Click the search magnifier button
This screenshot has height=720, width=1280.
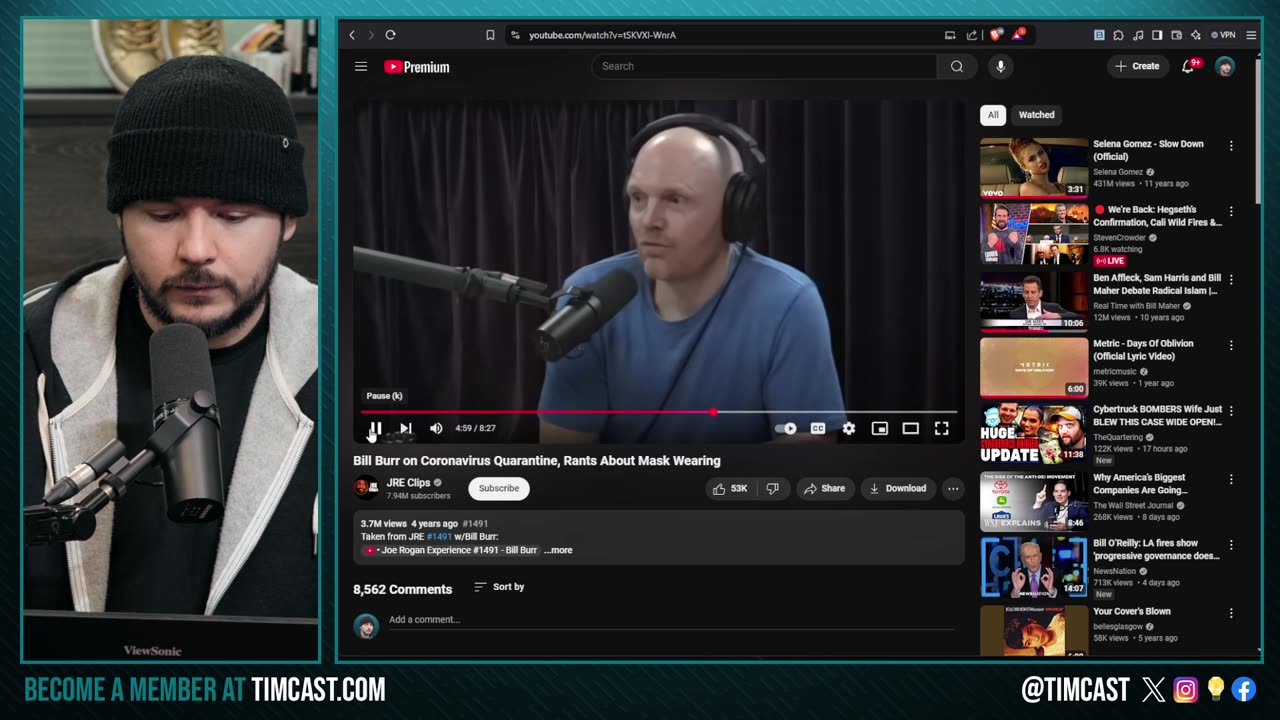tap(957, 66)
